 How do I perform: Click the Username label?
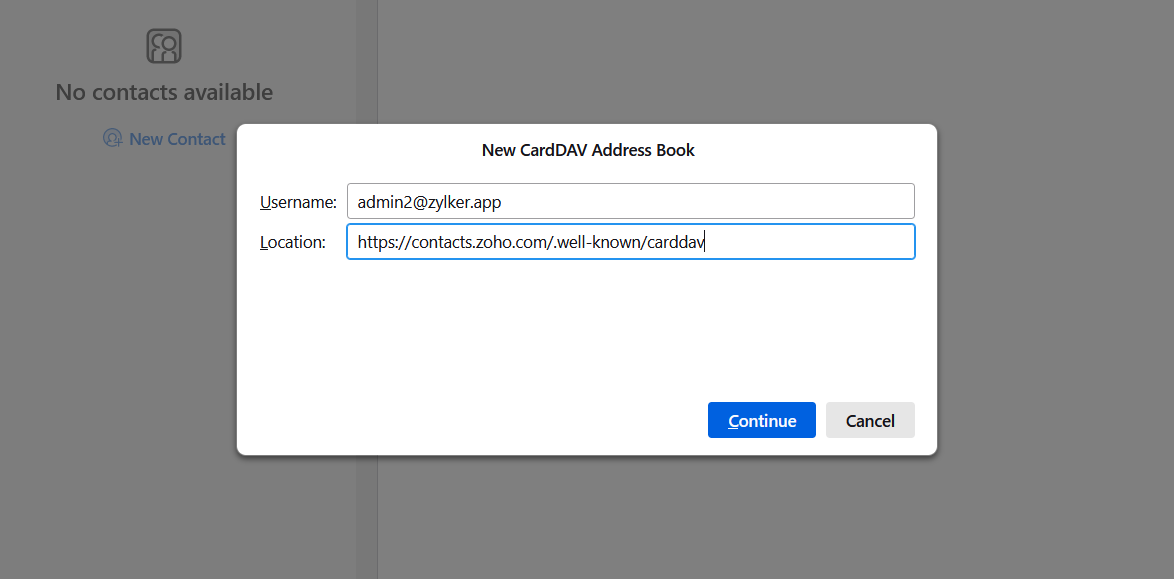tap(298, 202)
